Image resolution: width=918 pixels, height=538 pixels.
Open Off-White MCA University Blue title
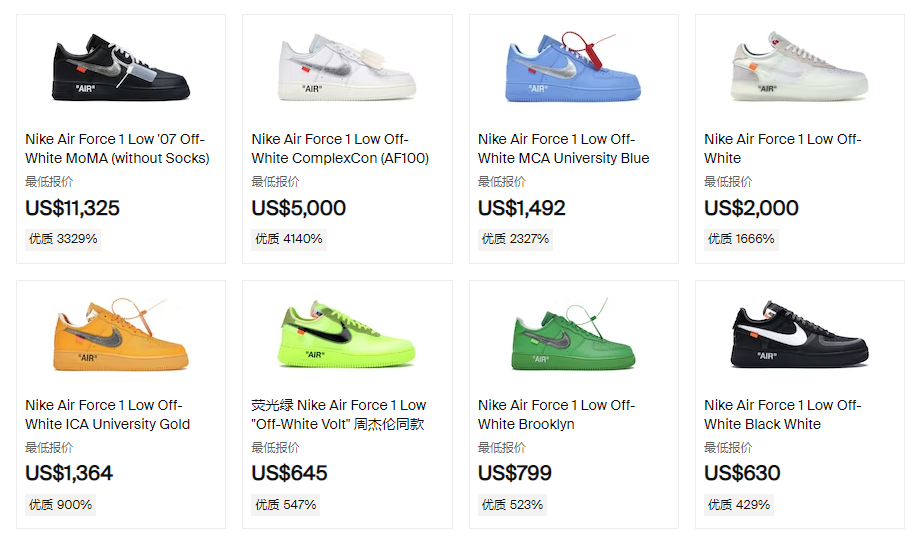click(563, 149)
